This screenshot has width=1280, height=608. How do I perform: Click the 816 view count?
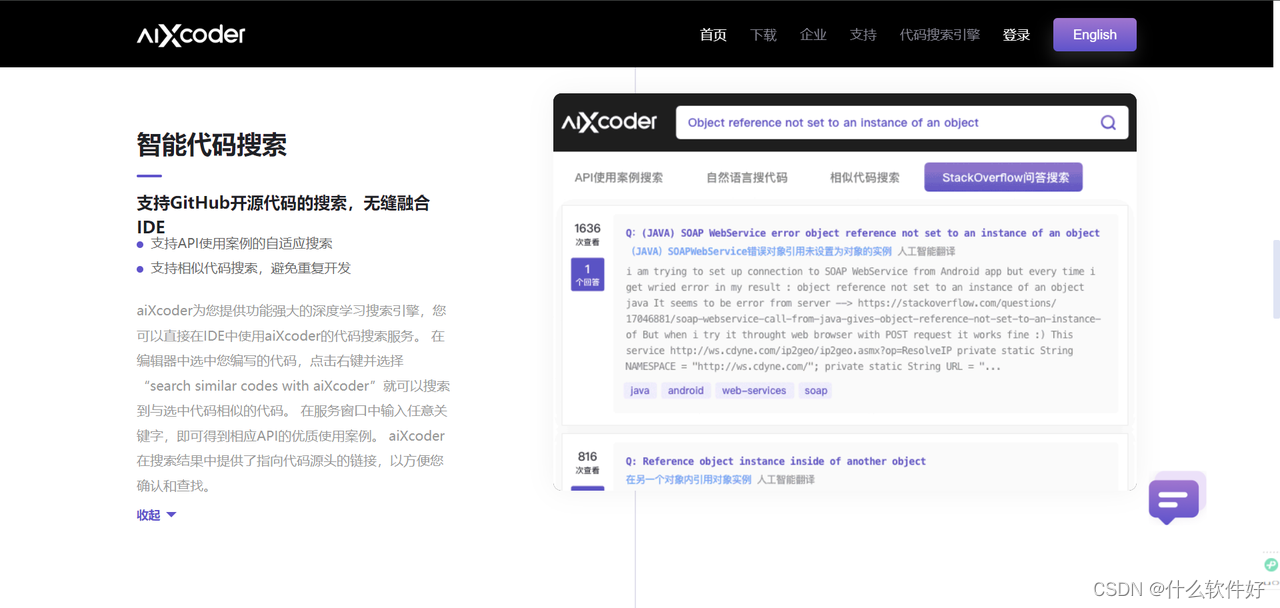[588, 457]
